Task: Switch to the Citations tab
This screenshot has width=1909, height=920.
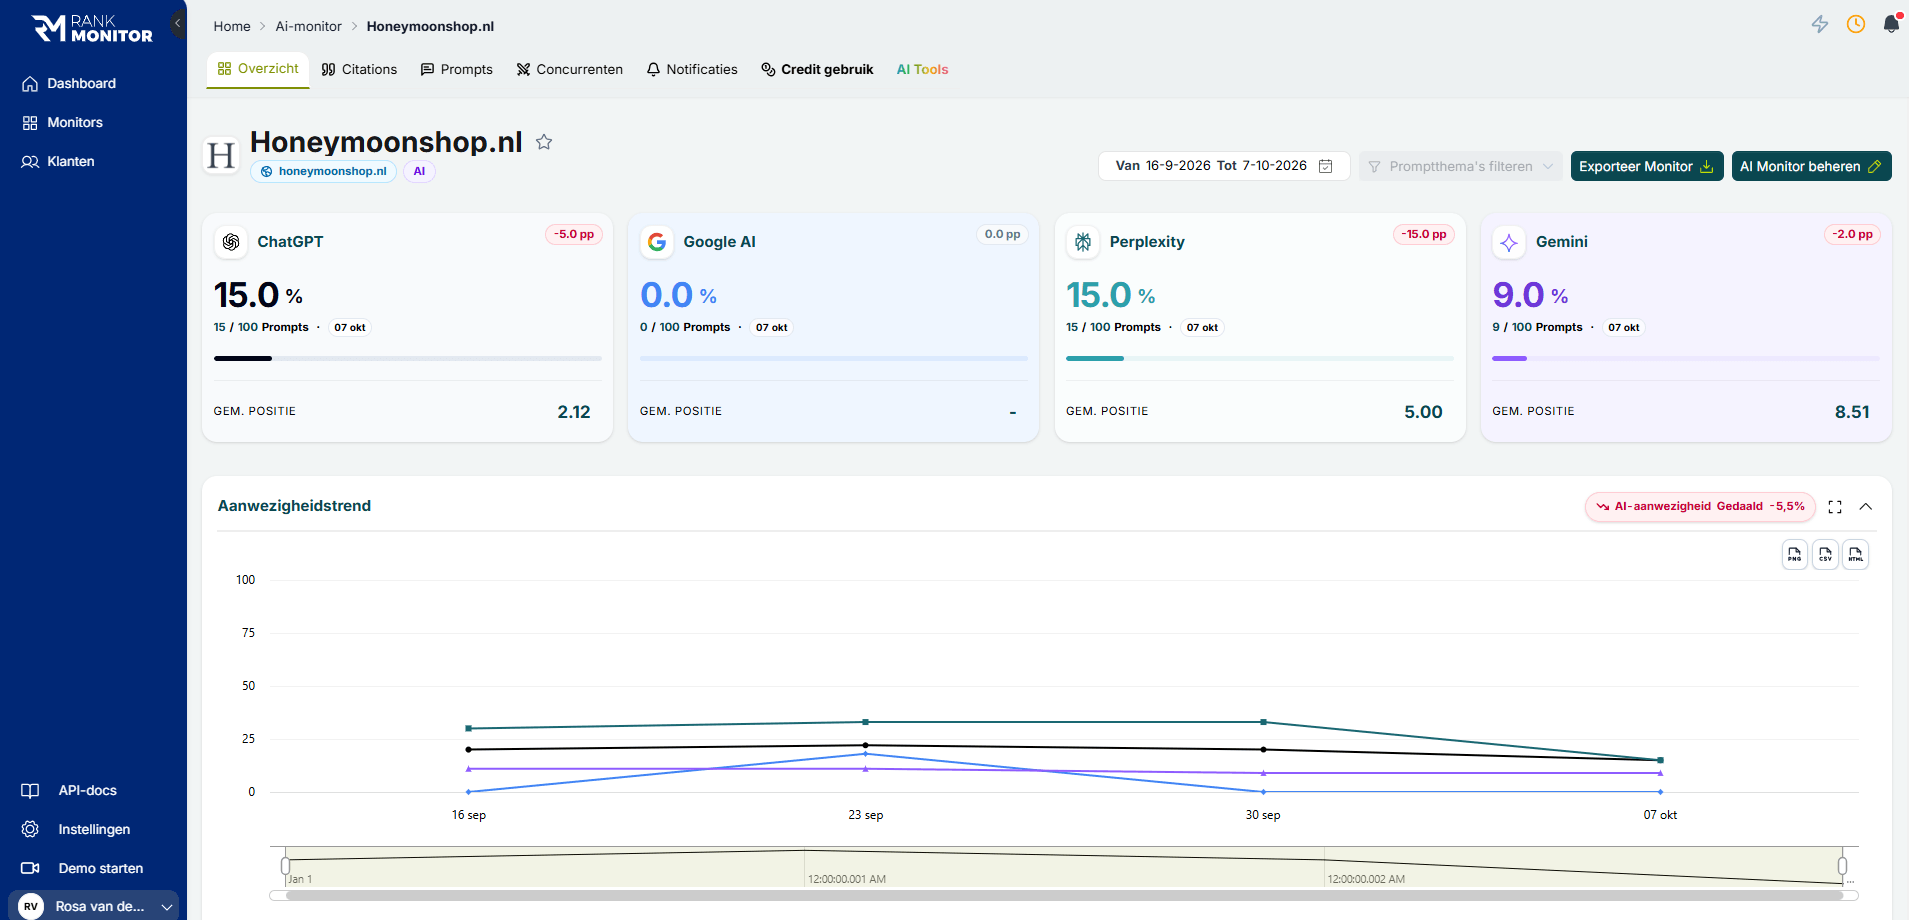Action: point(359,70)
